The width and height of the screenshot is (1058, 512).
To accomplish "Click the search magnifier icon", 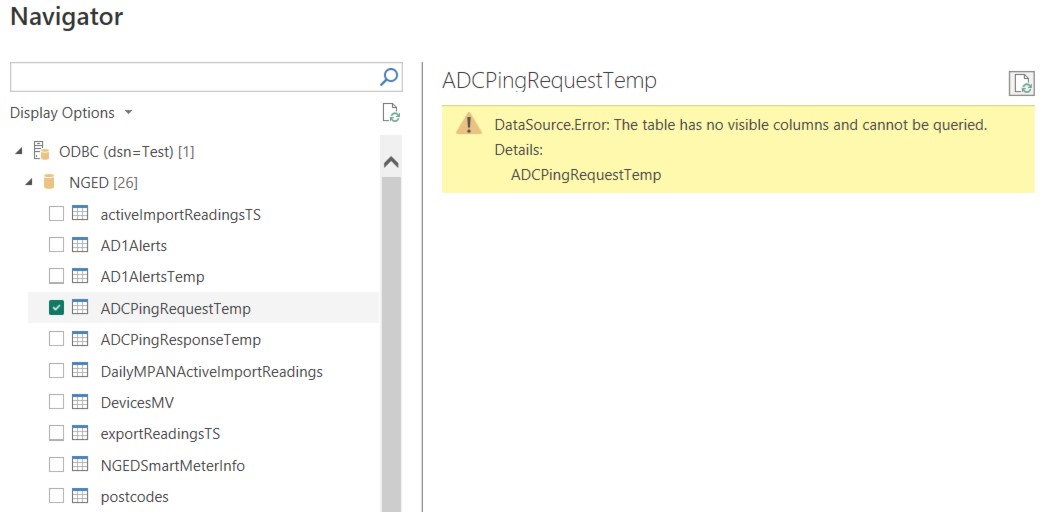I will [x=390, y=77].
